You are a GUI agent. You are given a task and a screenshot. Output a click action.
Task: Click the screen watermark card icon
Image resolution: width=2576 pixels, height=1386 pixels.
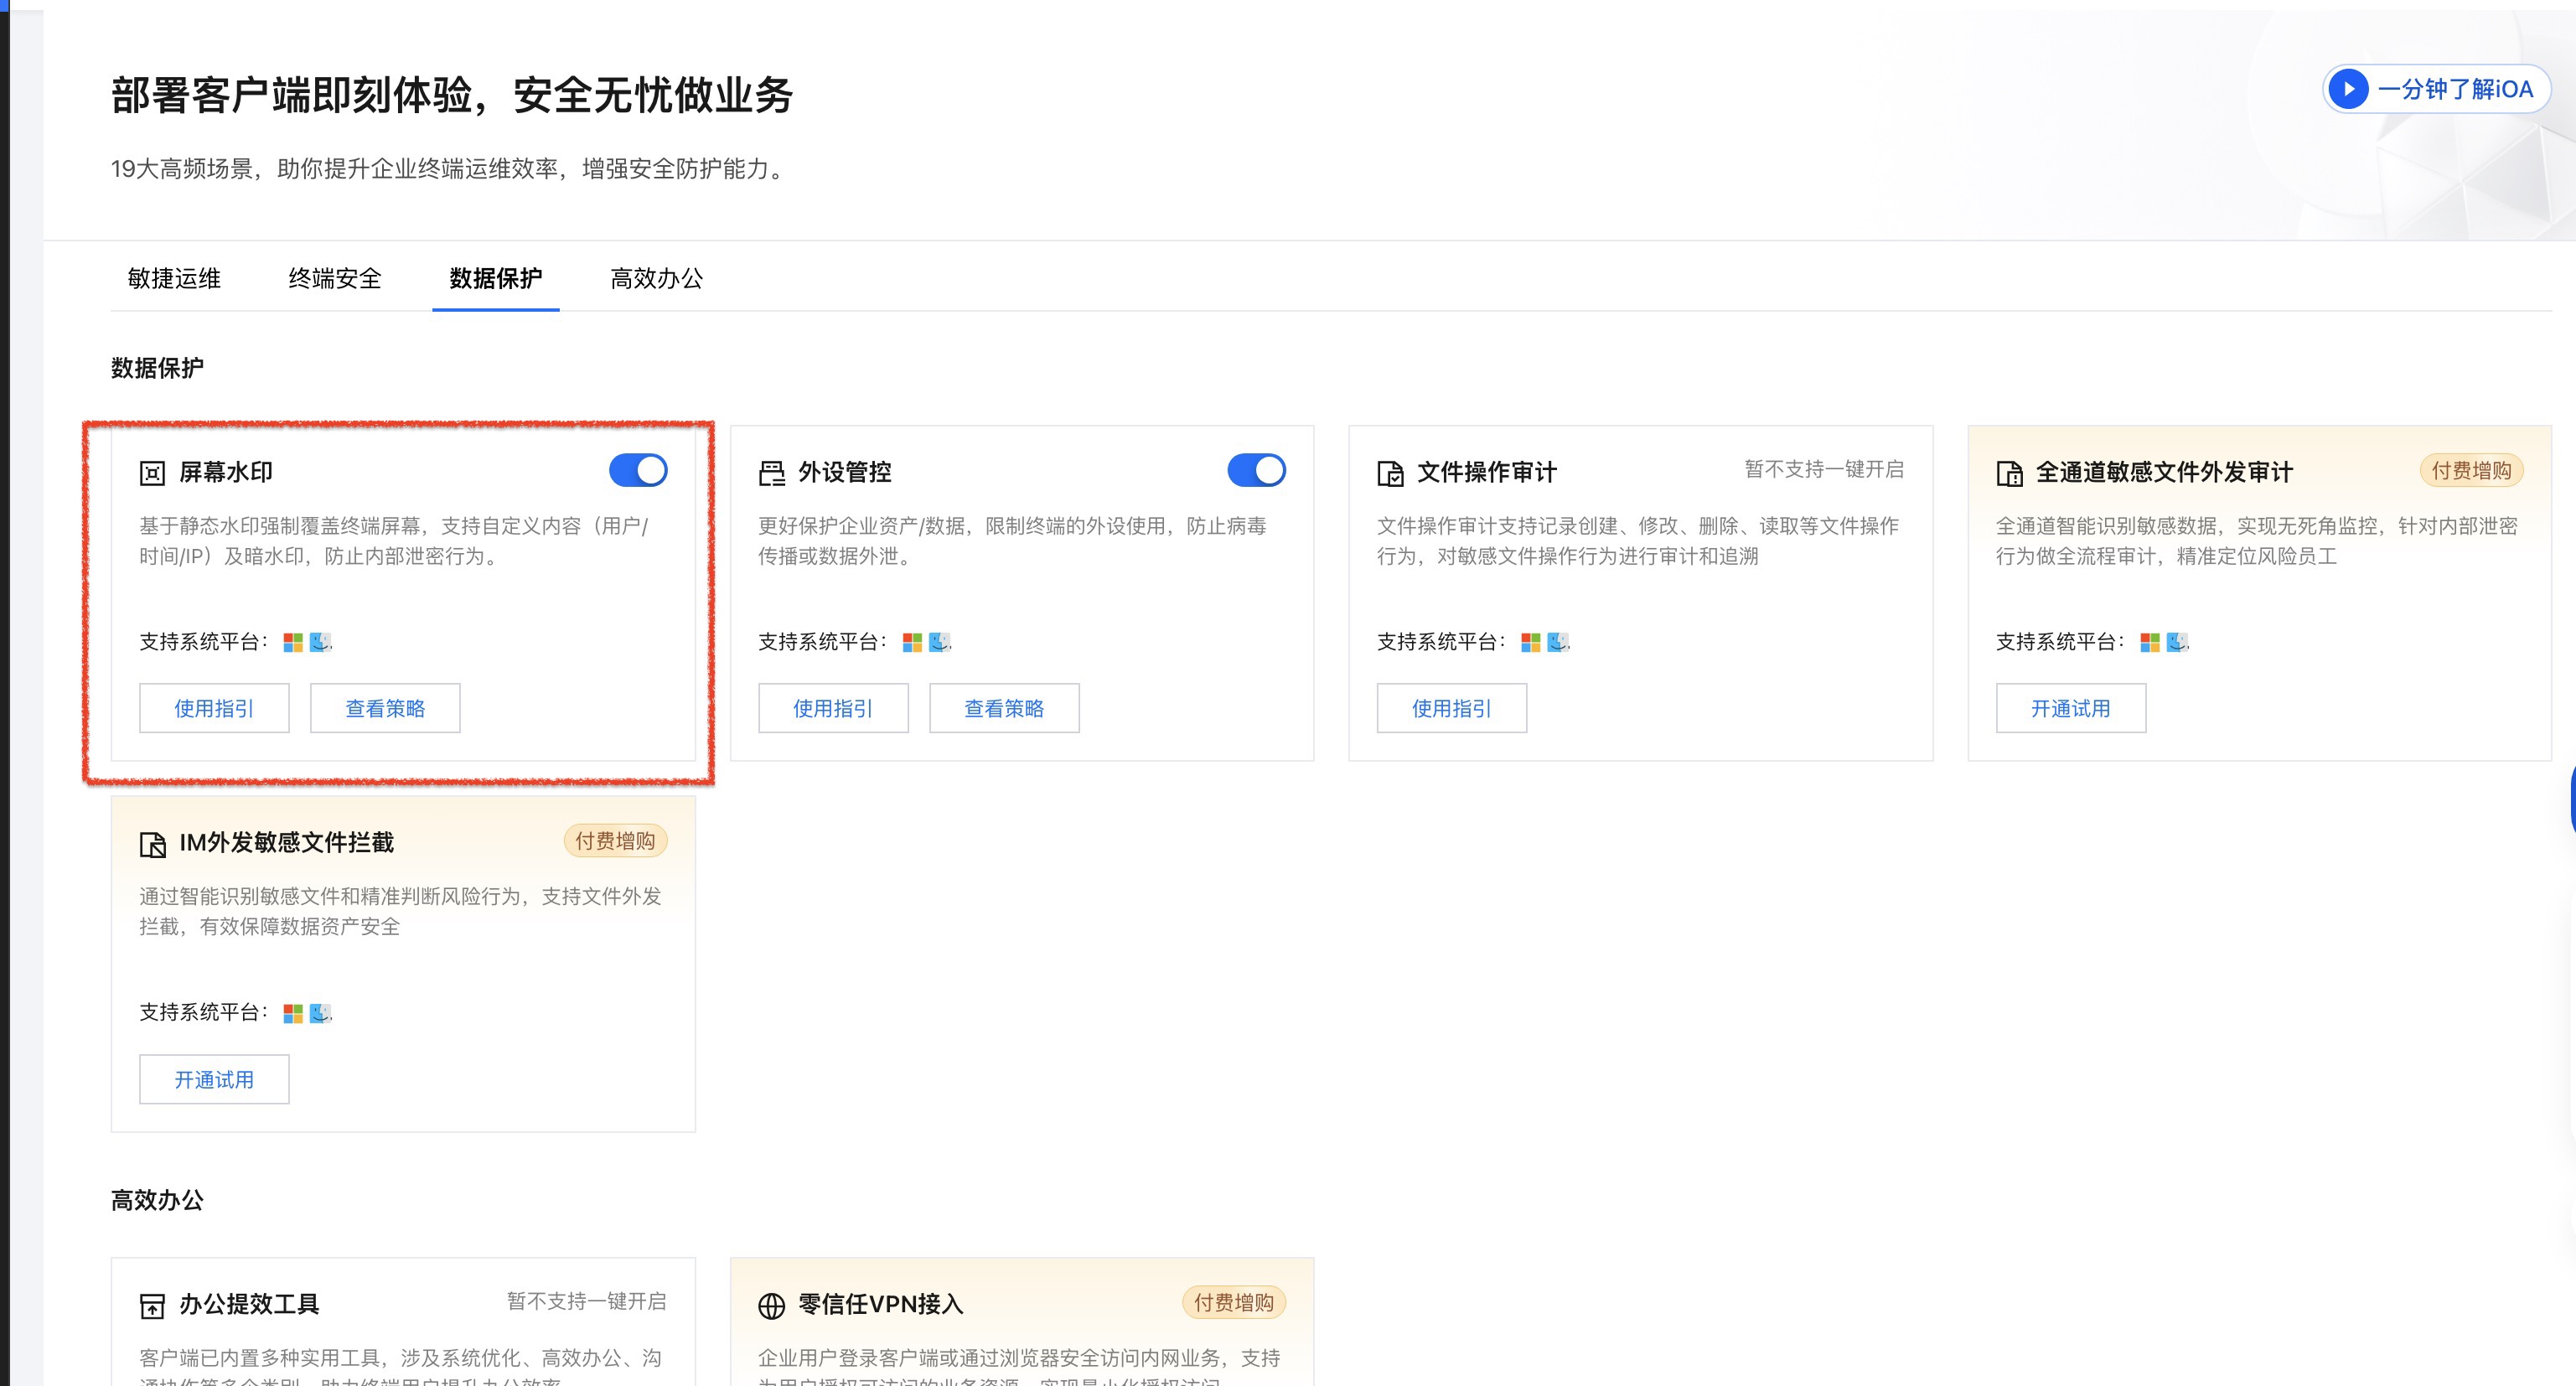pos(152,473)
